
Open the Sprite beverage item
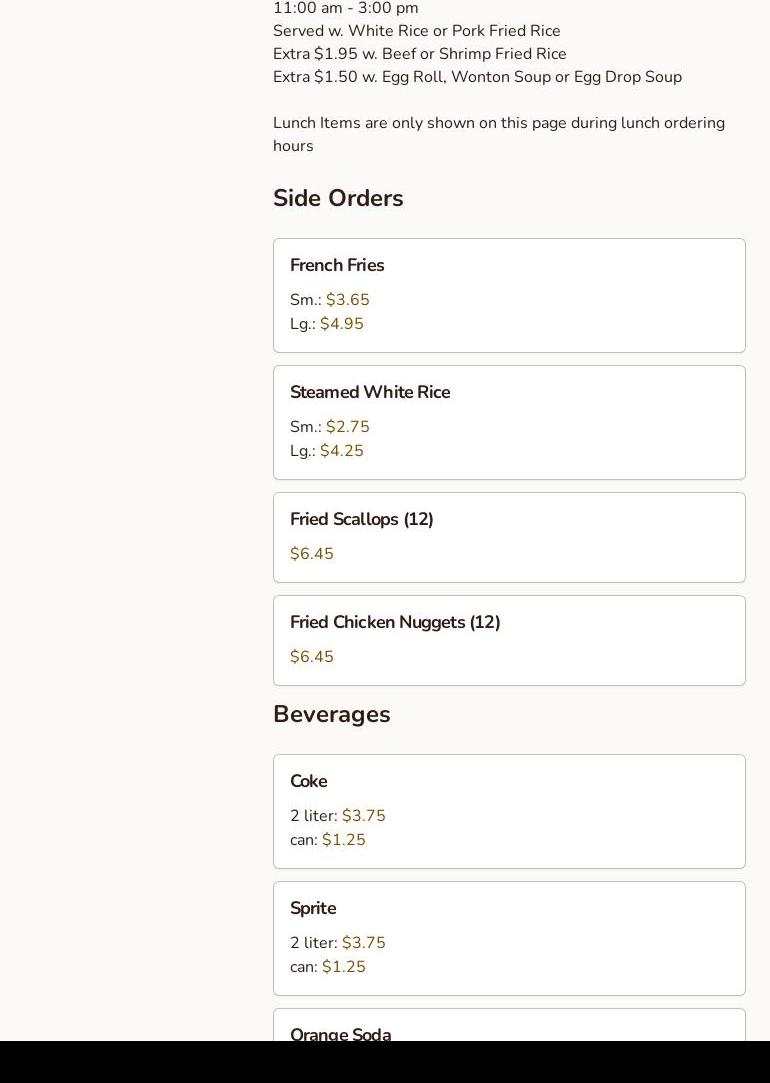tap(313, 908)
